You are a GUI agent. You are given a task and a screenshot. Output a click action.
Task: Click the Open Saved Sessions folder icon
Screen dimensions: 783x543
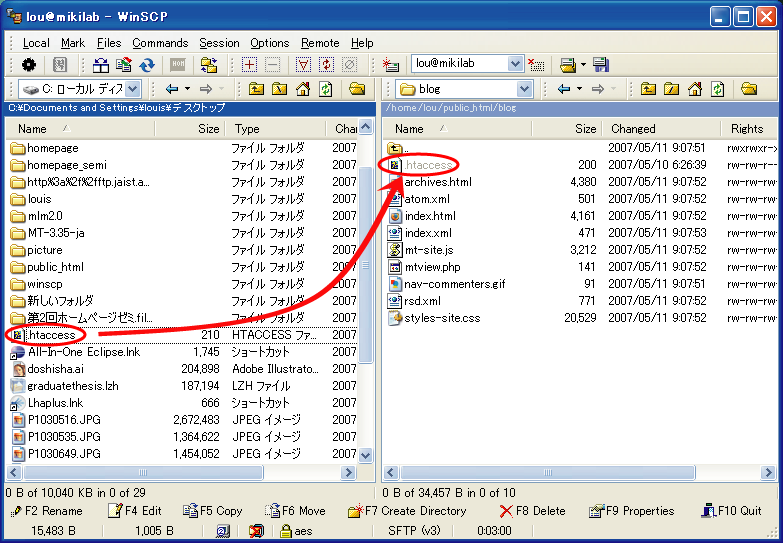(568, 64)
